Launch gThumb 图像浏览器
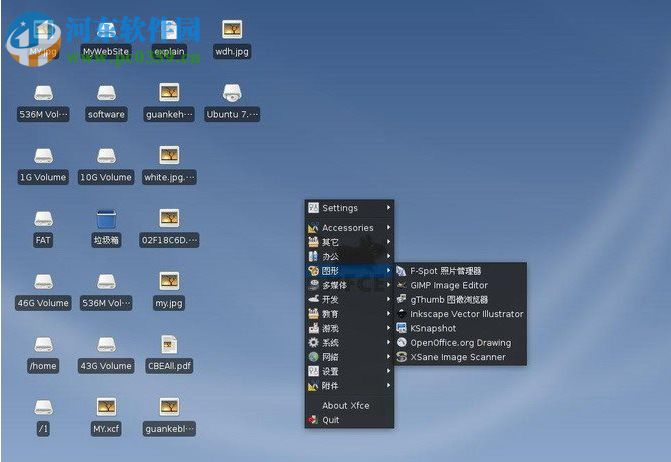Image resolution: width=671 pixels, height=462 pixels. [x=460, y=299]
